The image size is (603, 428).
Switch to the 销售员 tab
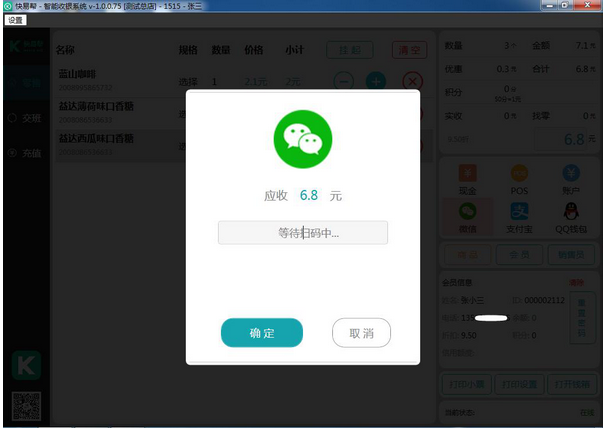coord(571,255)
